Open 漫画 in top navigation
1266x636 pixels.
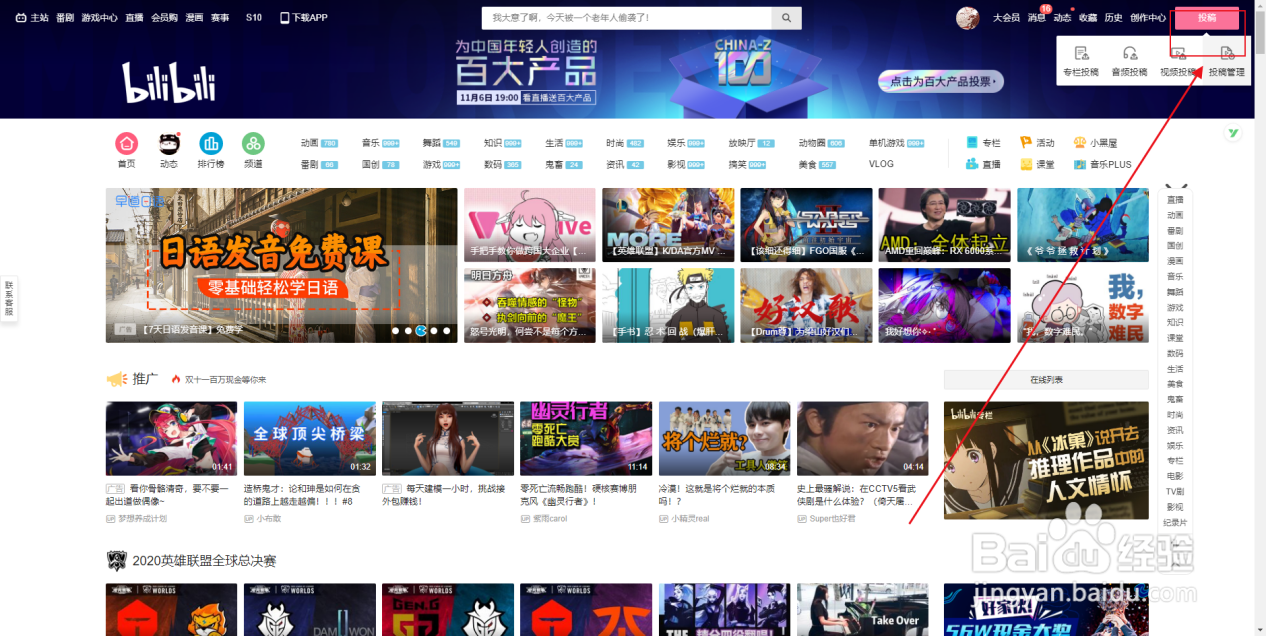(194, 18)
